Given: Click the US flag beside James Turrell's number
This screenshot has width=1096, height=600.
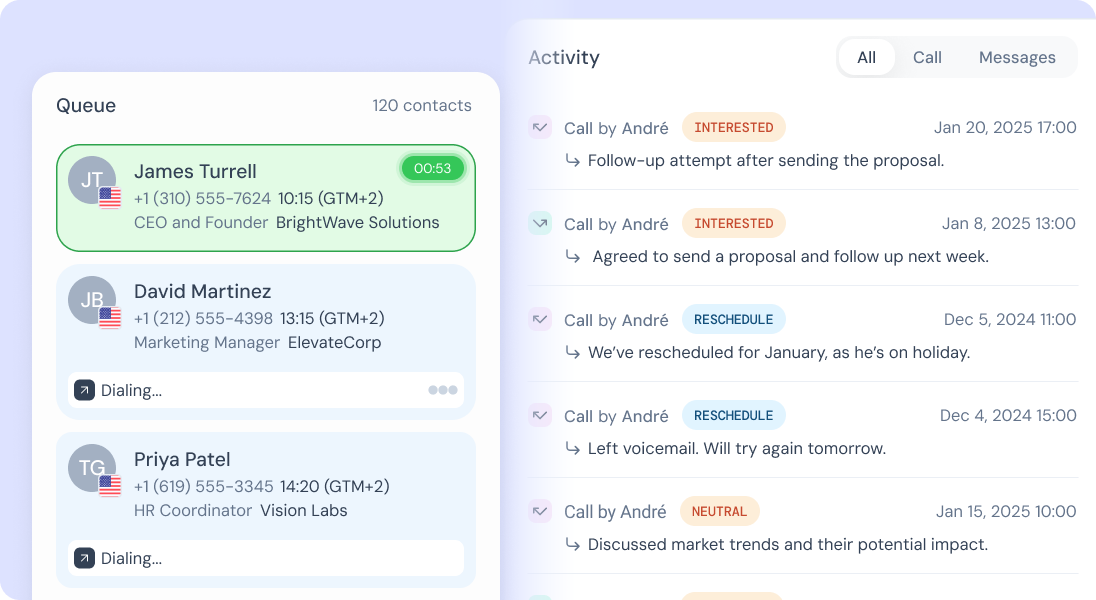Looking at the screenshot, I should coord(112,199).
